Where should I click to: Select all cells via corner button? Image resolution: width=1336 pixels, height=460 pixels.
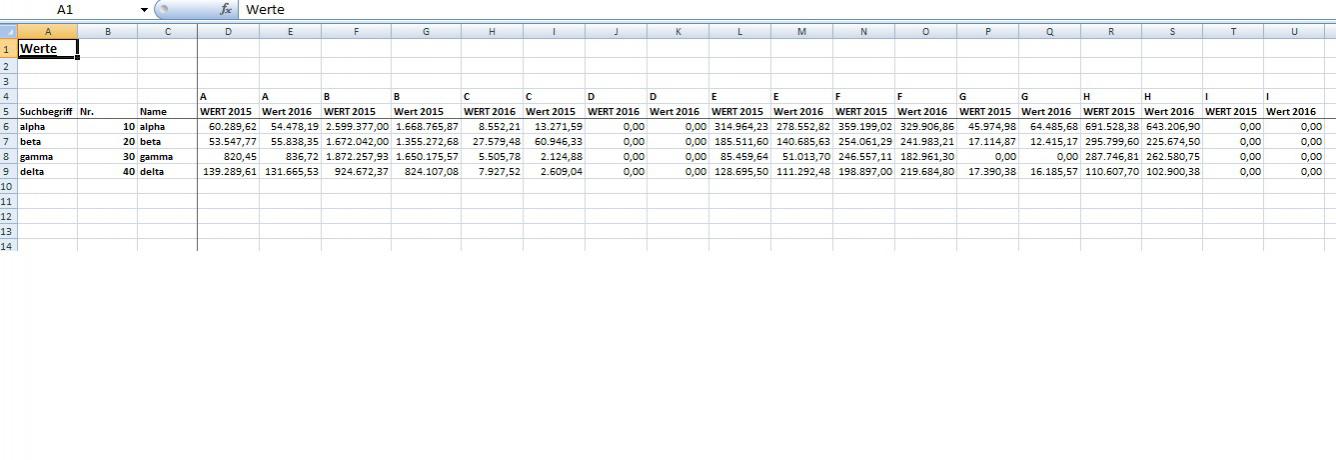8,32
